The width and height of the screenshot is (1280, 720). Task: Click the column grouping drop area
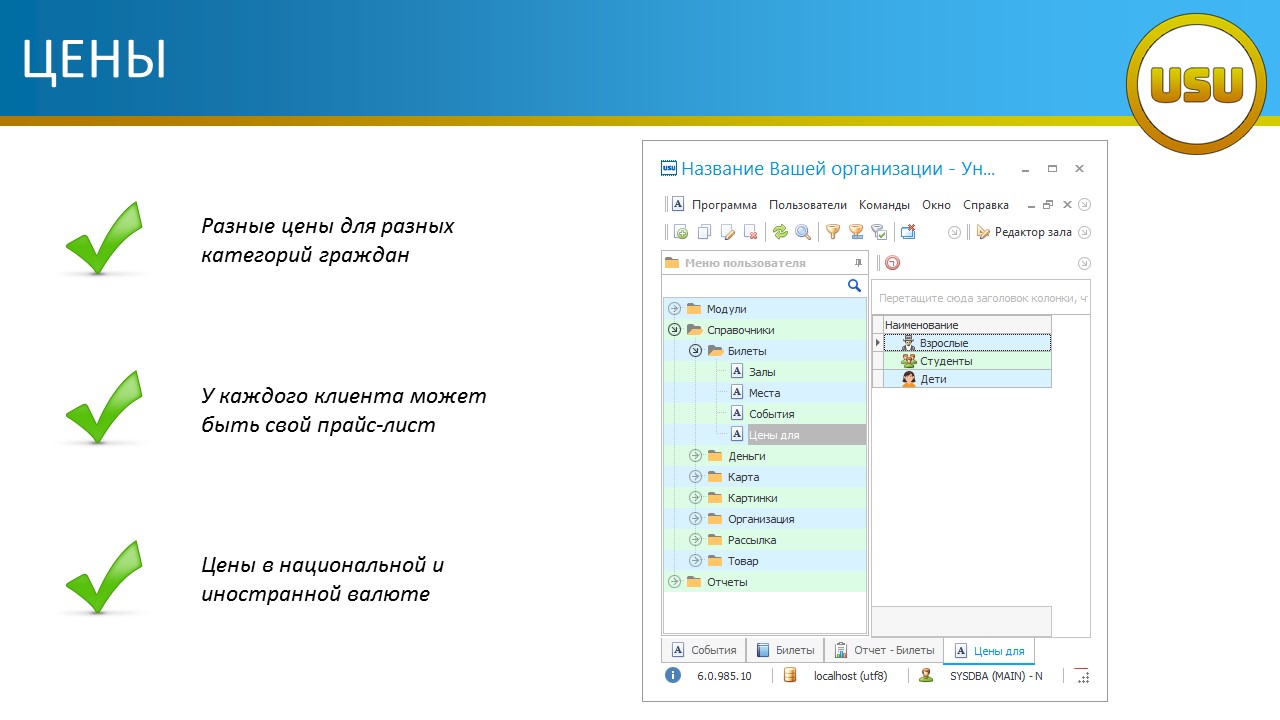point(981,298)
